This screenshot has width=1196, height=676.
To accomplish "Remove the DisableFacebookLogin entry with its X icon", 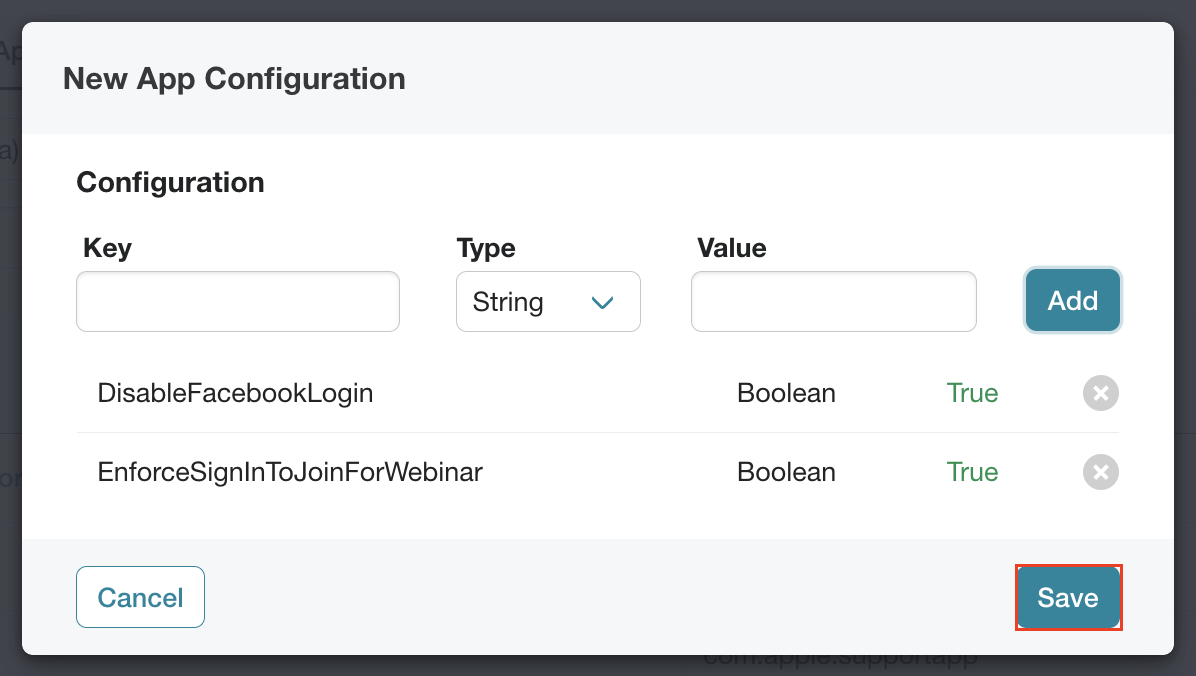I will (x=1101, y=393).
